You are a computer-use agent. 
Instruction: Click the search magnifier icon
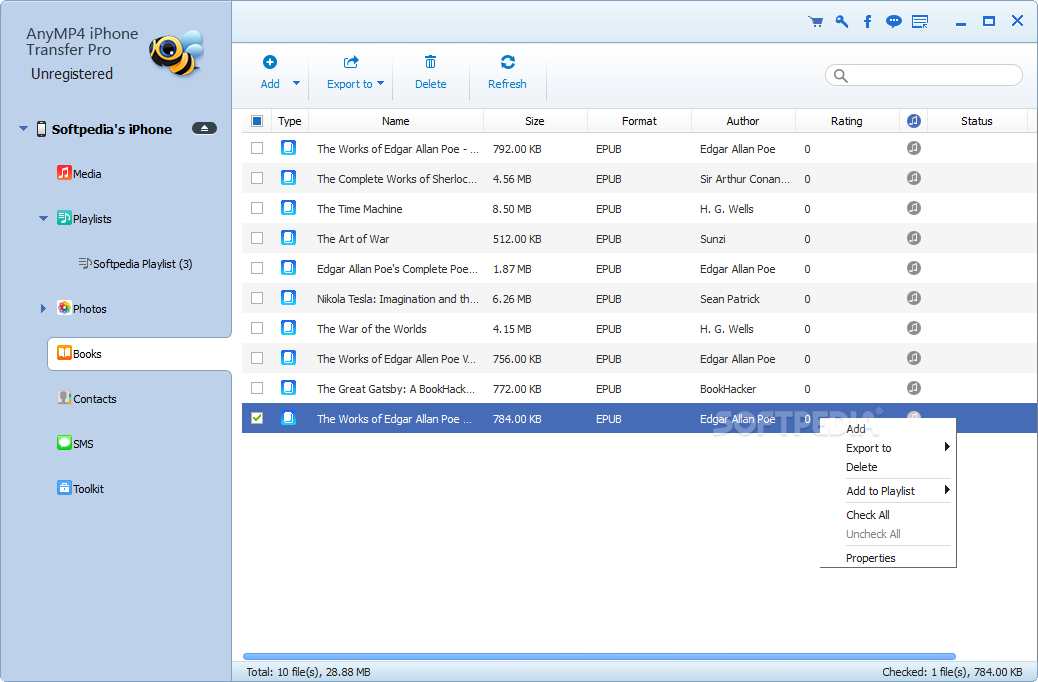841,75
